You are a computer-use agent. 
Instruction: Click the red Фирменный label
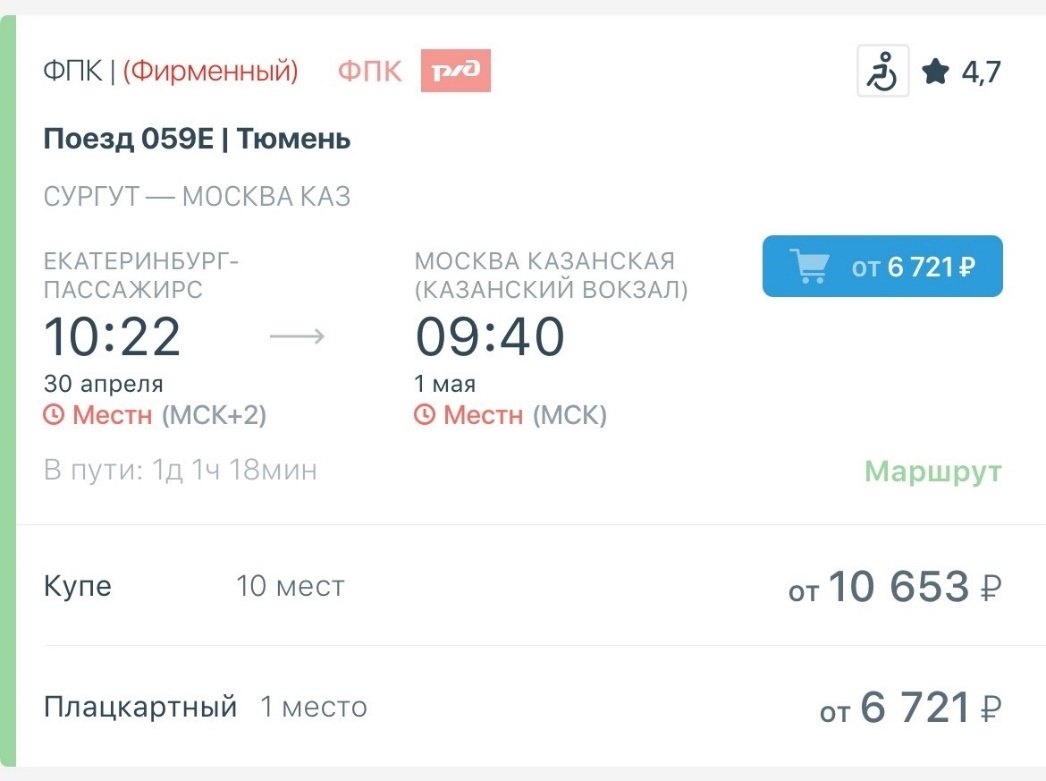tap(211, 71)
